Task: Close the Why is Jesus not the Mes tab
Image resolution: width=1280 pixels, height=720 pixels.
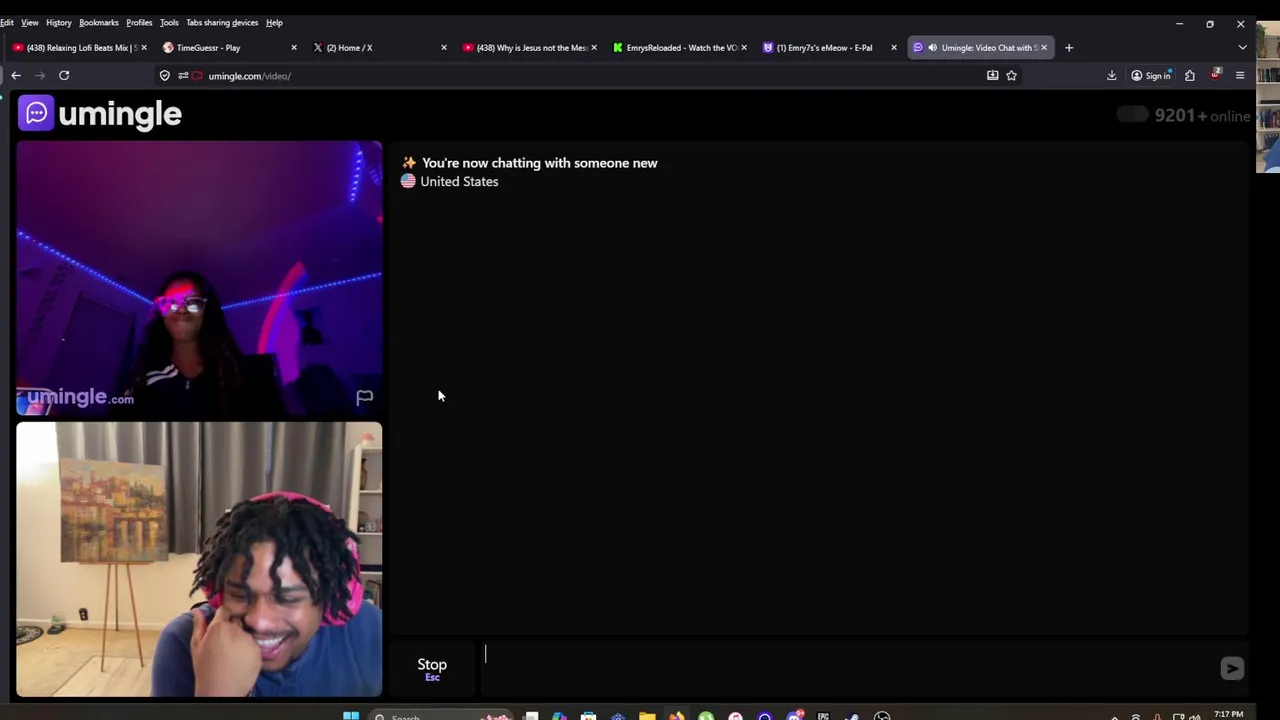Action: (x=594, y=47)
